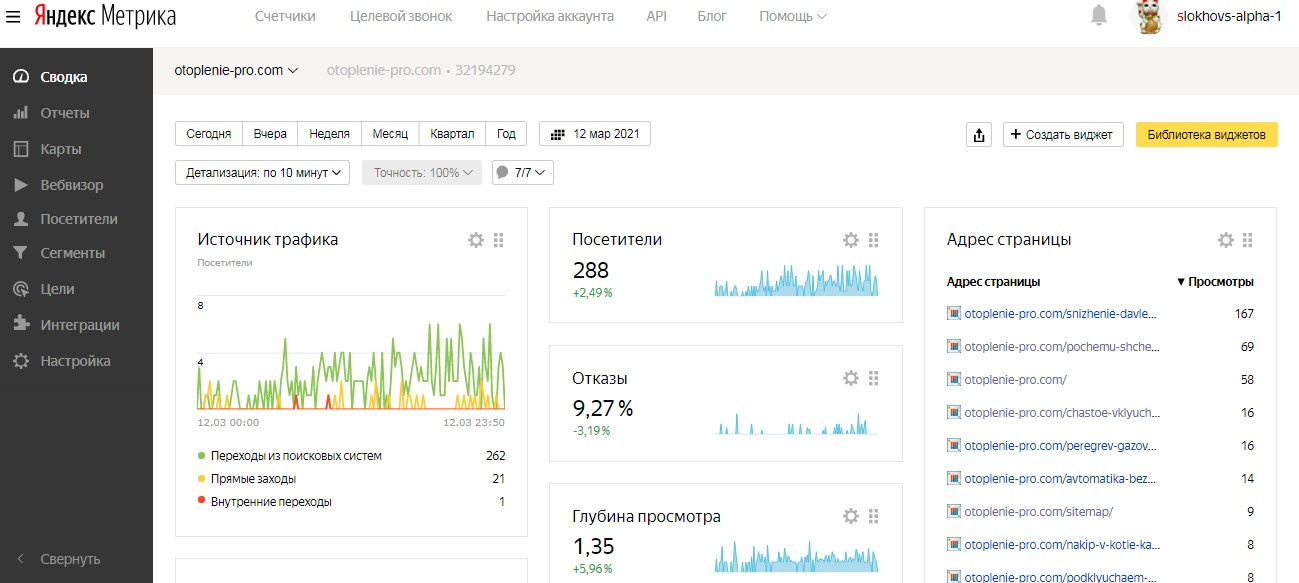Click the Отказы sparkline chart
The image size is (1299, 583).
pyautogui.click(x=796, y=423)
